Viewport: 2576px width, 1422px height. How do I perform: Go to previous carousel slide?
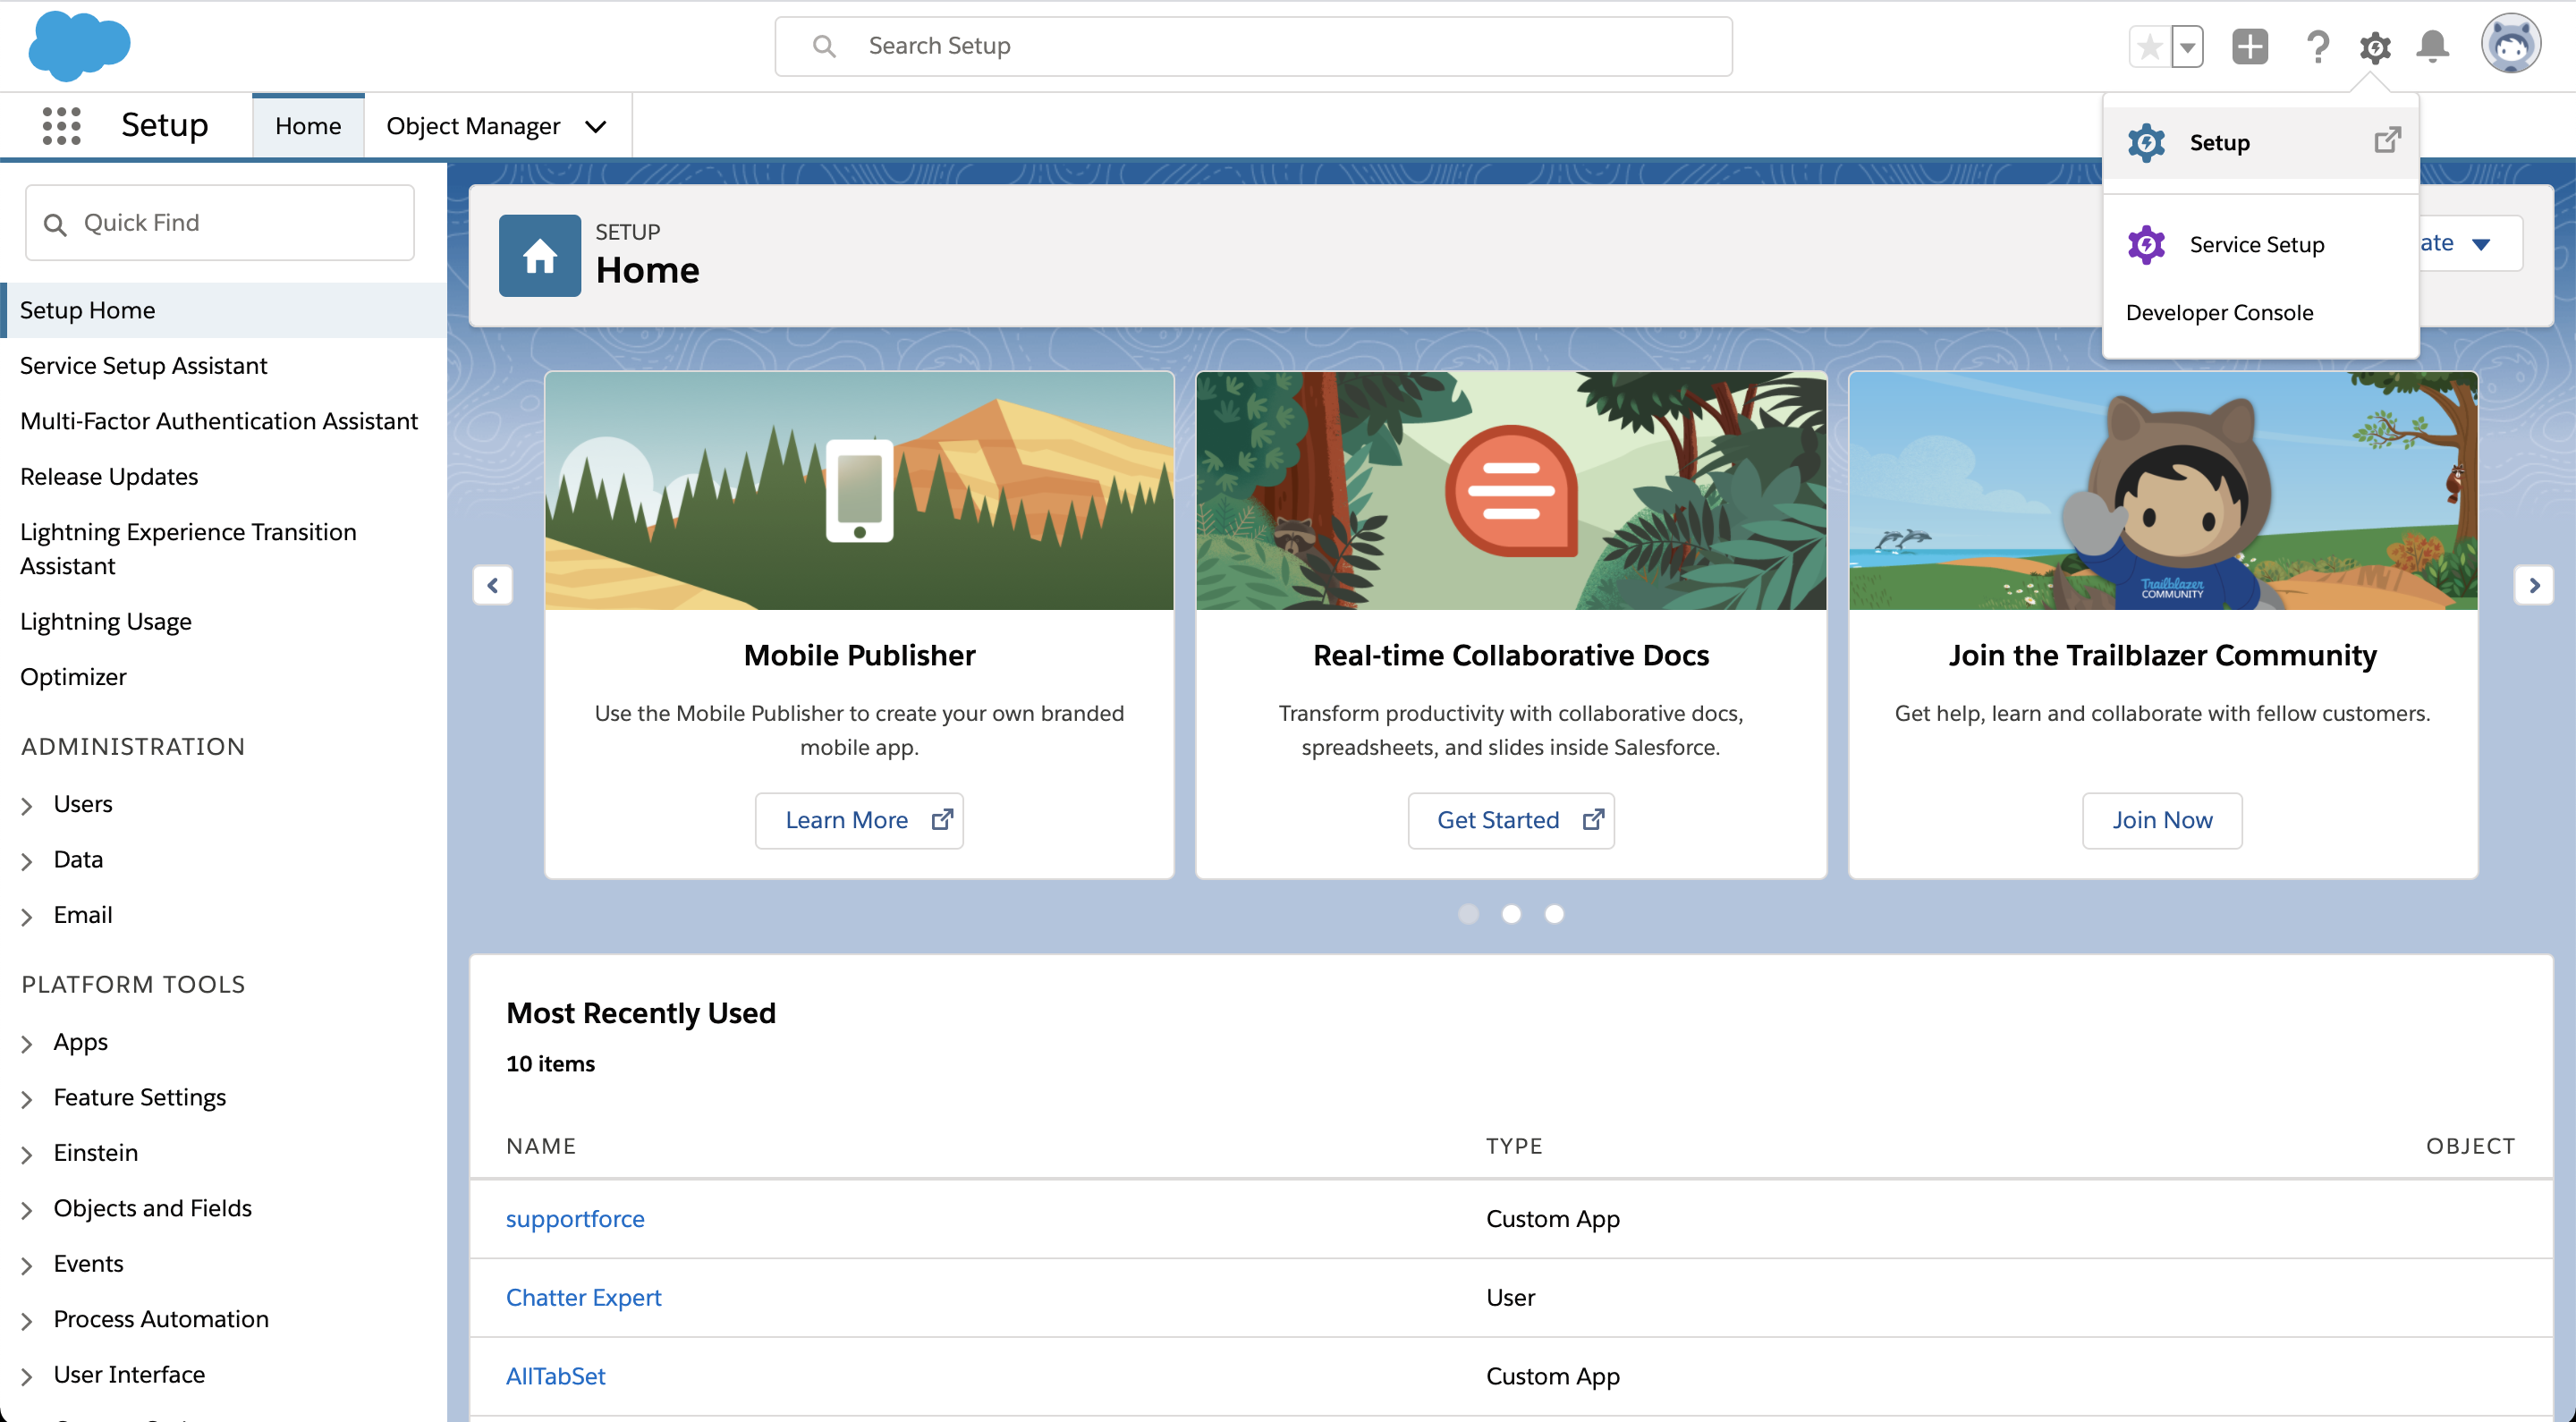[x=493, y=585]
